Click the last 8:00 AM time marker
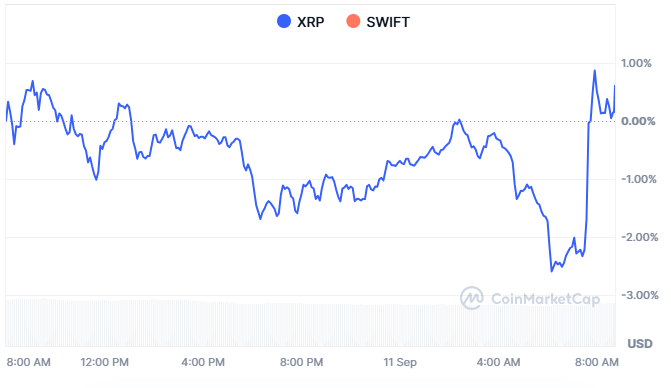This screenshot has width=671, height=388. click(x=597, y=362)
